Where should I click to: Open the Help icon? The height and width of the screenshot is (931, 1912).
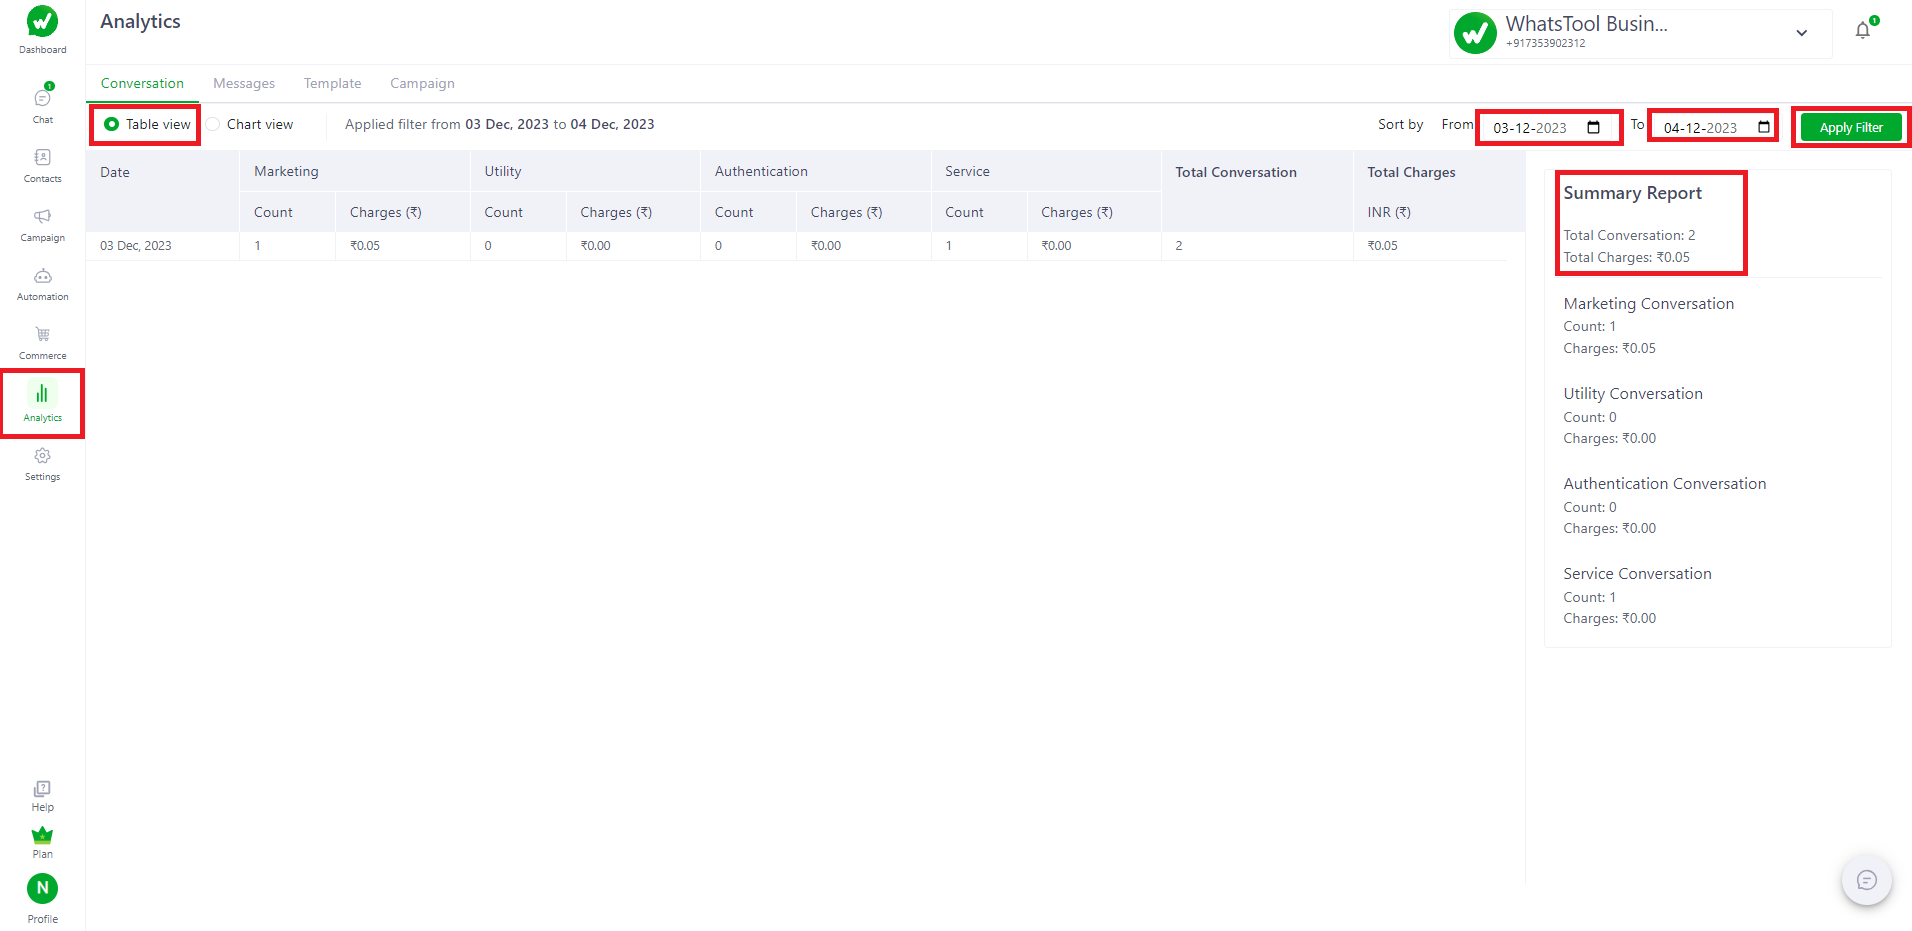click(x=42, y=788)
